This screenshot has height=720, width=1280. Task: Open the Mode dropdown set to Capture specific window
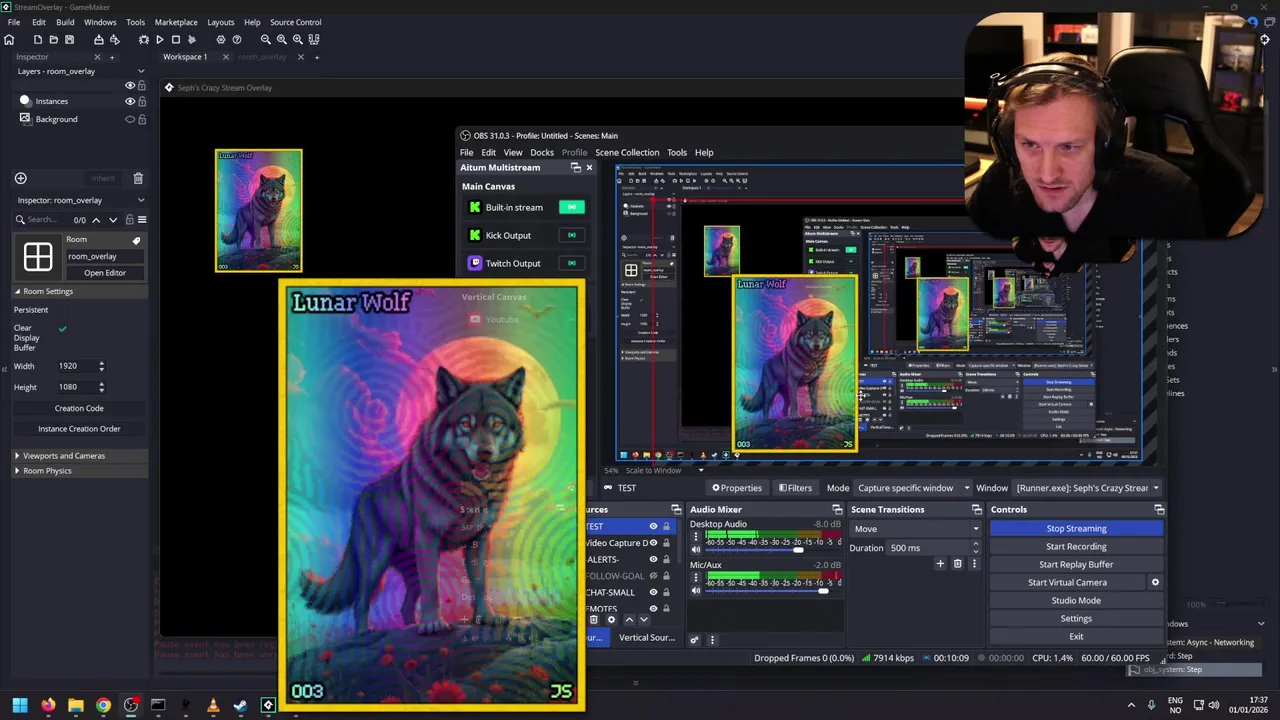(914, 488)
